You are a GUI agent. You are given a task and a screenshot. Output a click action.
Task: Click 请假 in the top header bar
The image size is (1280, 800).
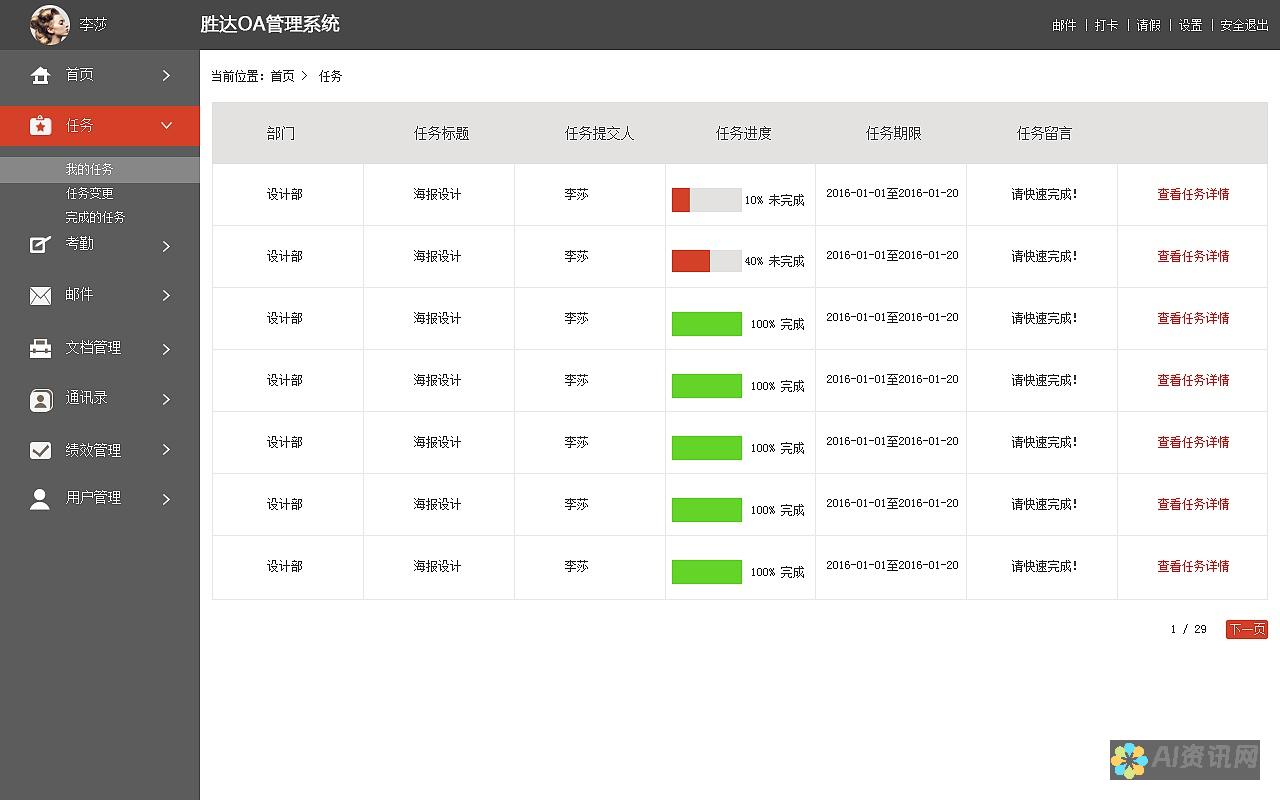(1148, 25)
